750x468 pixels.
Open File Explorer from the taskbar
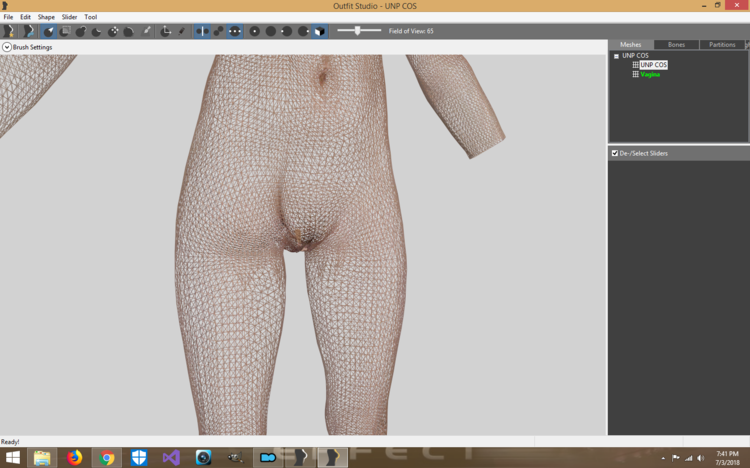tap(42, 458)
